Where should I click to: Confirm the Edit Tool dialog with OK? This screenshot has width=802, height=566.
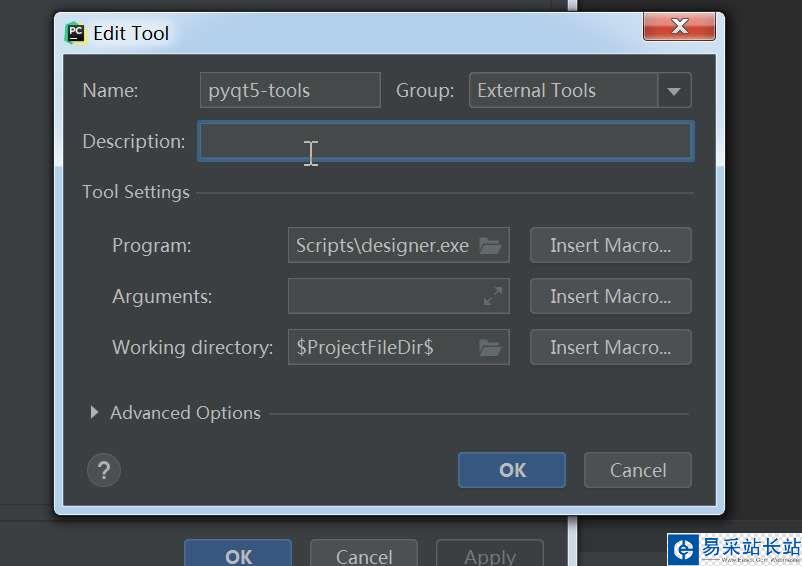pos(512,470)
